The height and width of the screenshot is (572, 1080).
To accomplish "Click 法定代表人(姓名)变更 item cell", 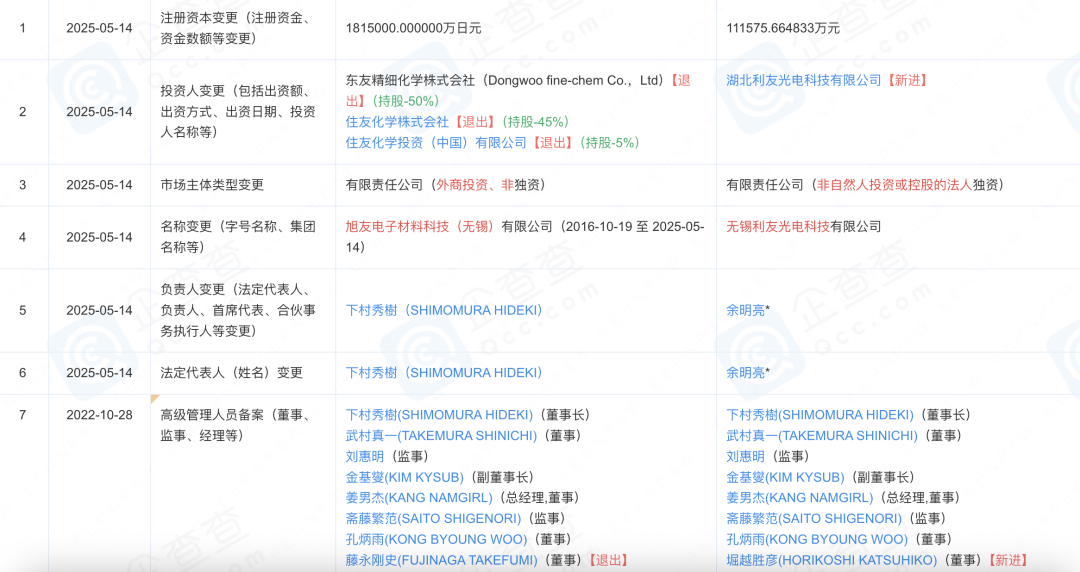I will (x=243, y=373).
